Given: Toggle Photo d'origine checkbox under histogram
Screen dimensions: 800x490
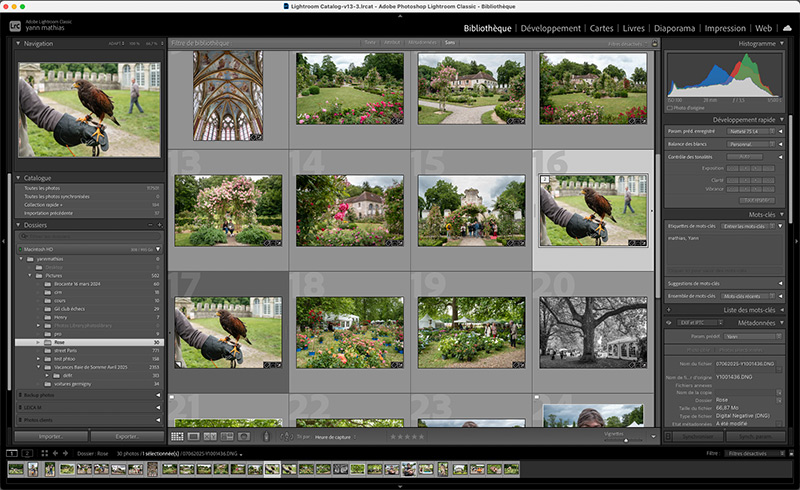Looking at the screenshot, I should (x=670, y=108).
